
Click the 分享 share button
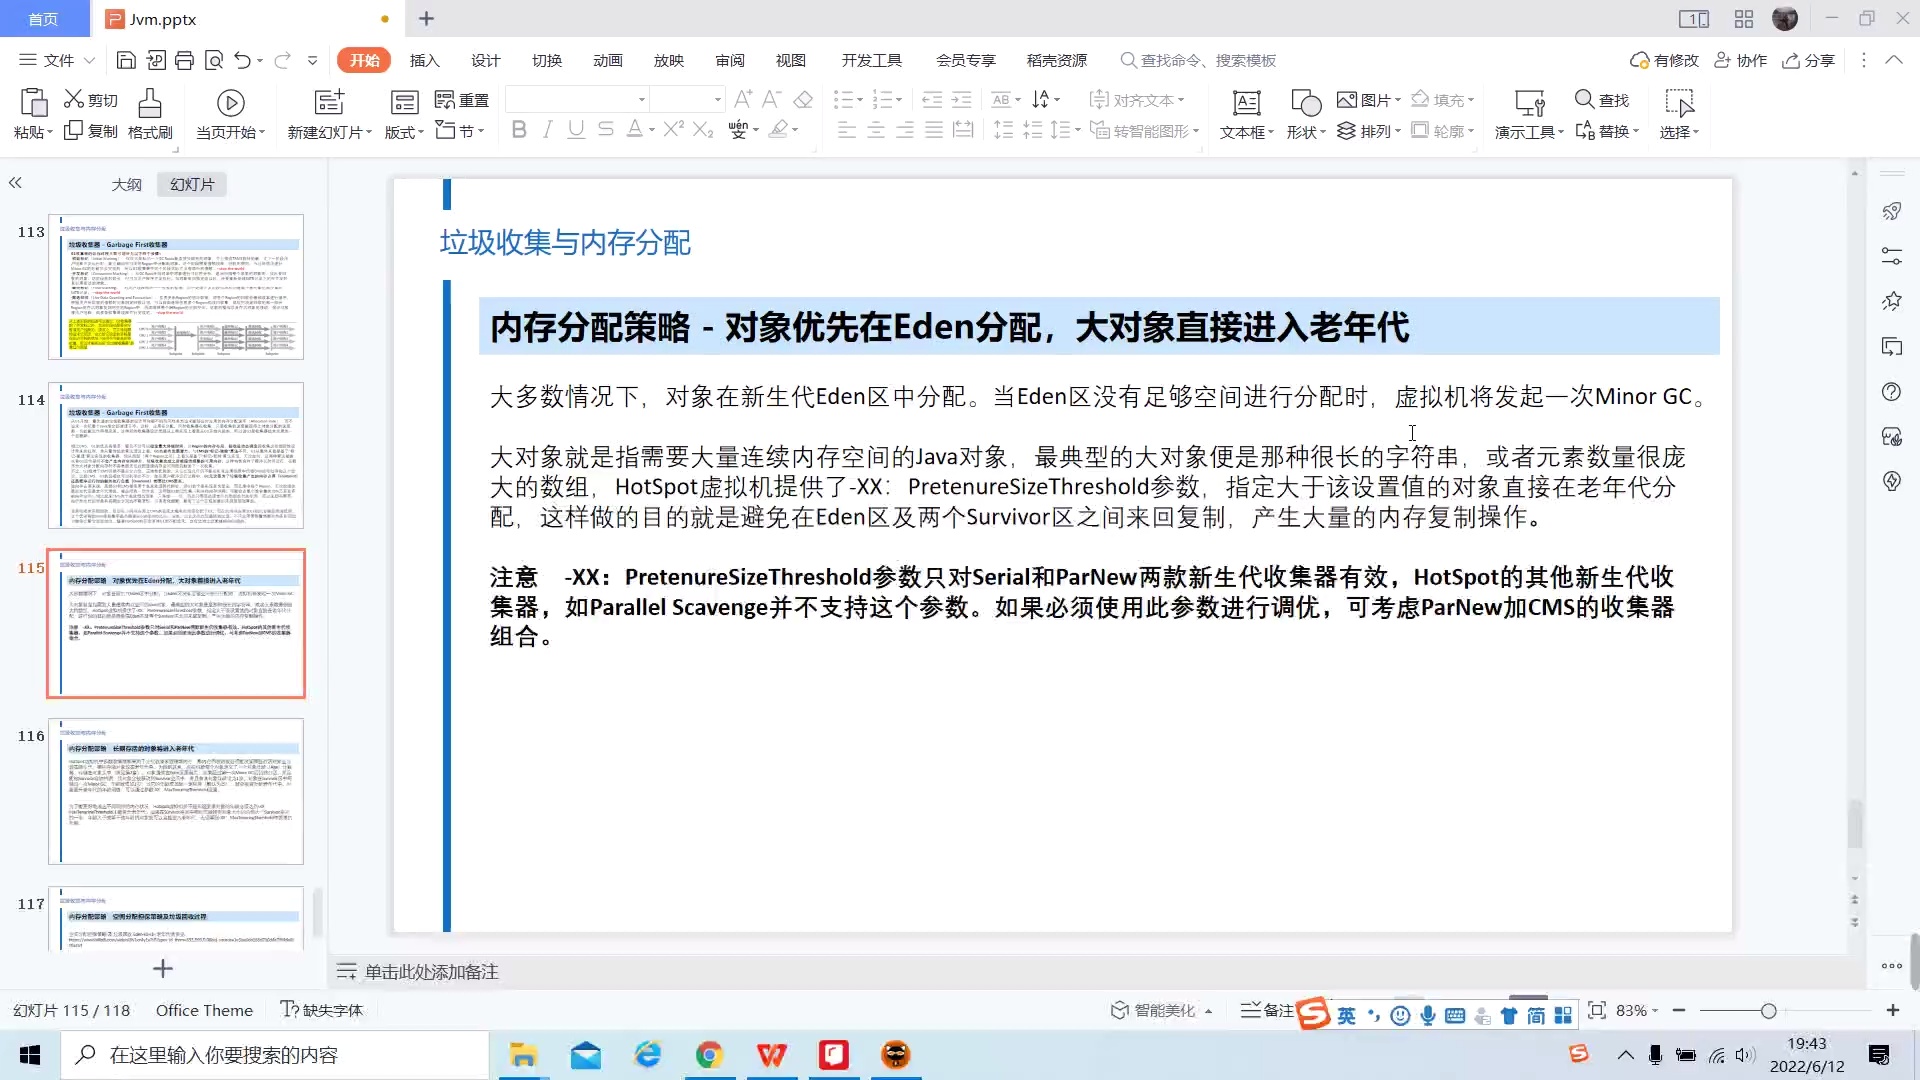1808,60
